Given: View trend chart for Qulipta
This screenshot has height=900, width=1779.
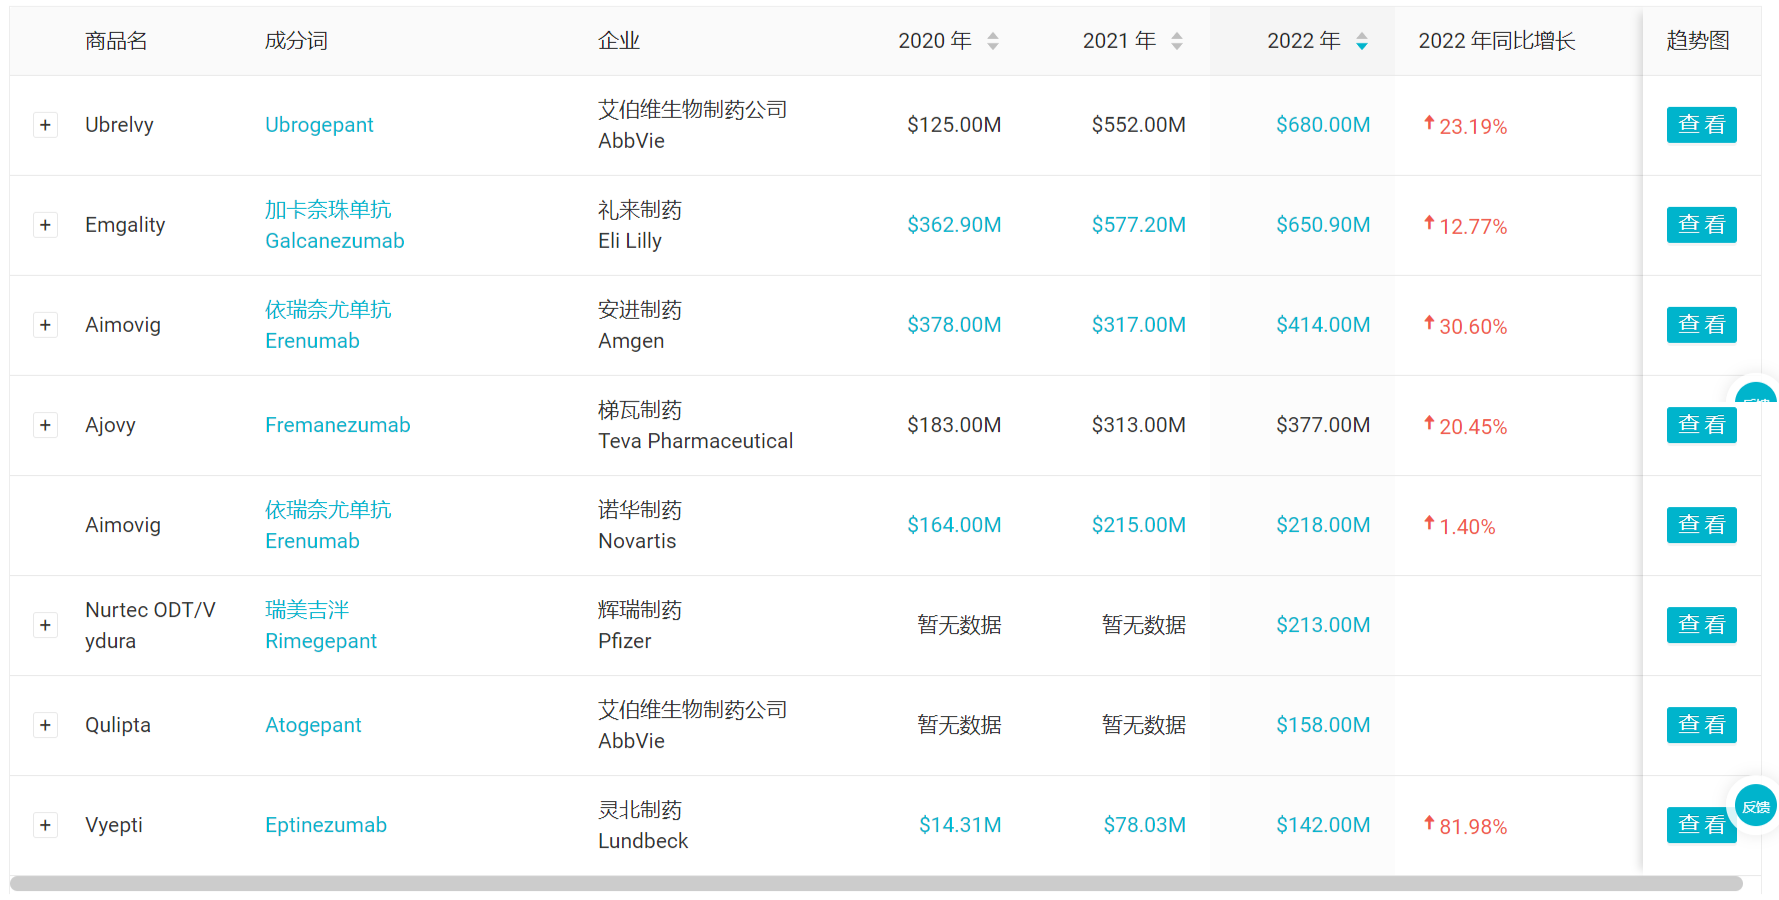Looking at the screenshot, I should coord(1701,725).
